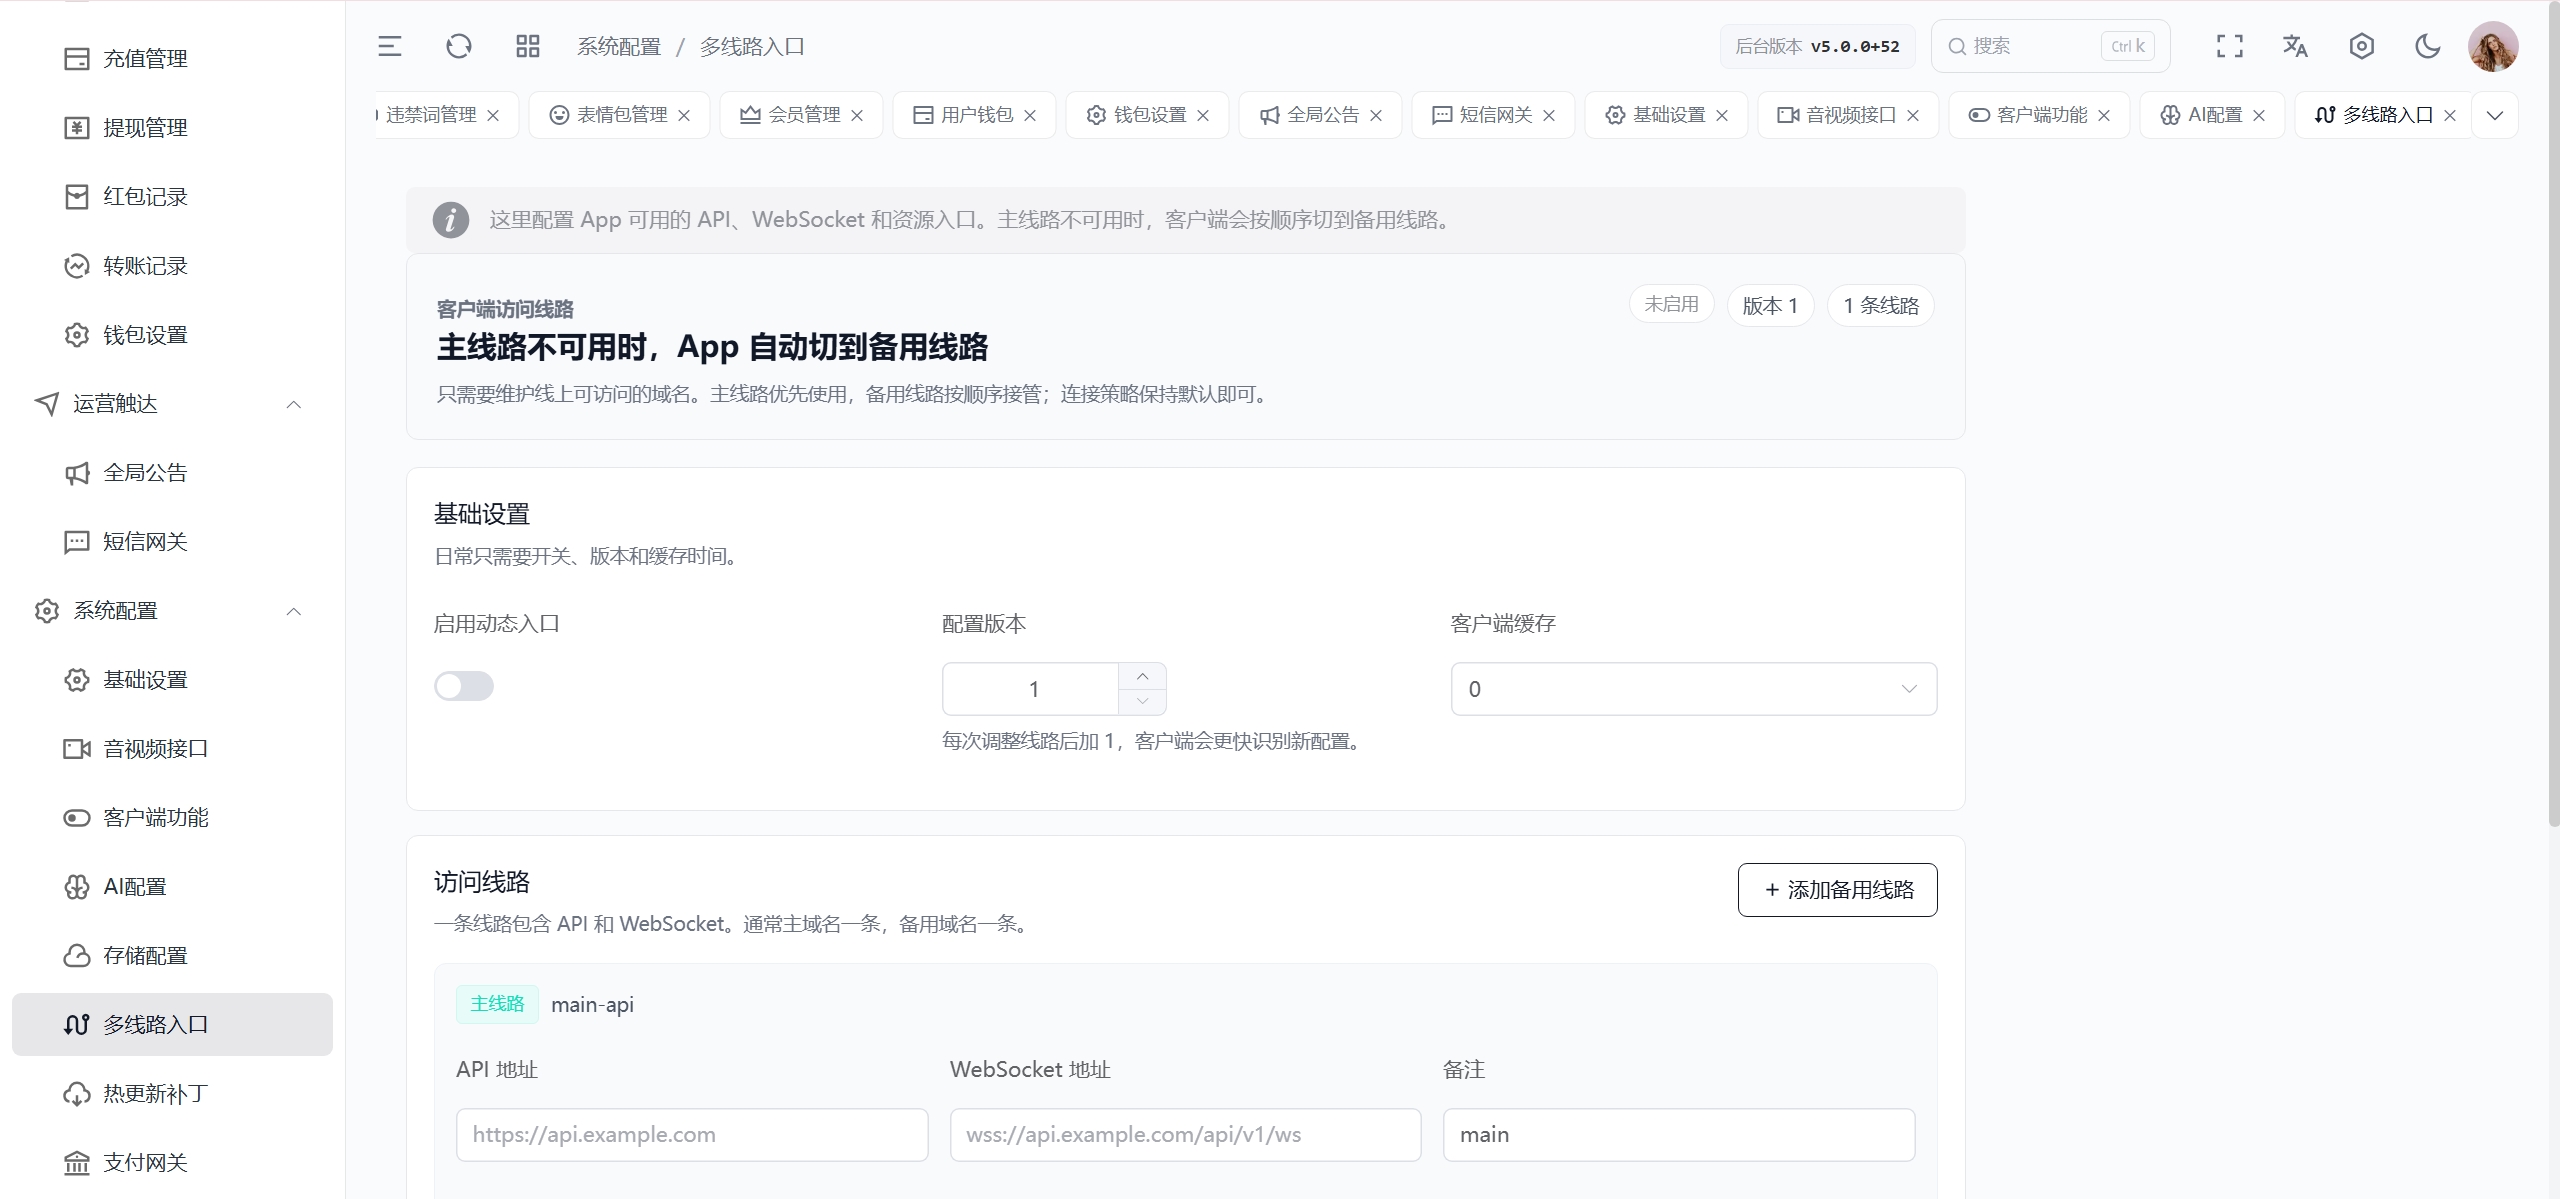Click the 配置版本 number field
Viewport: 2560px width, 1199px height.
tap(1032, 689)
